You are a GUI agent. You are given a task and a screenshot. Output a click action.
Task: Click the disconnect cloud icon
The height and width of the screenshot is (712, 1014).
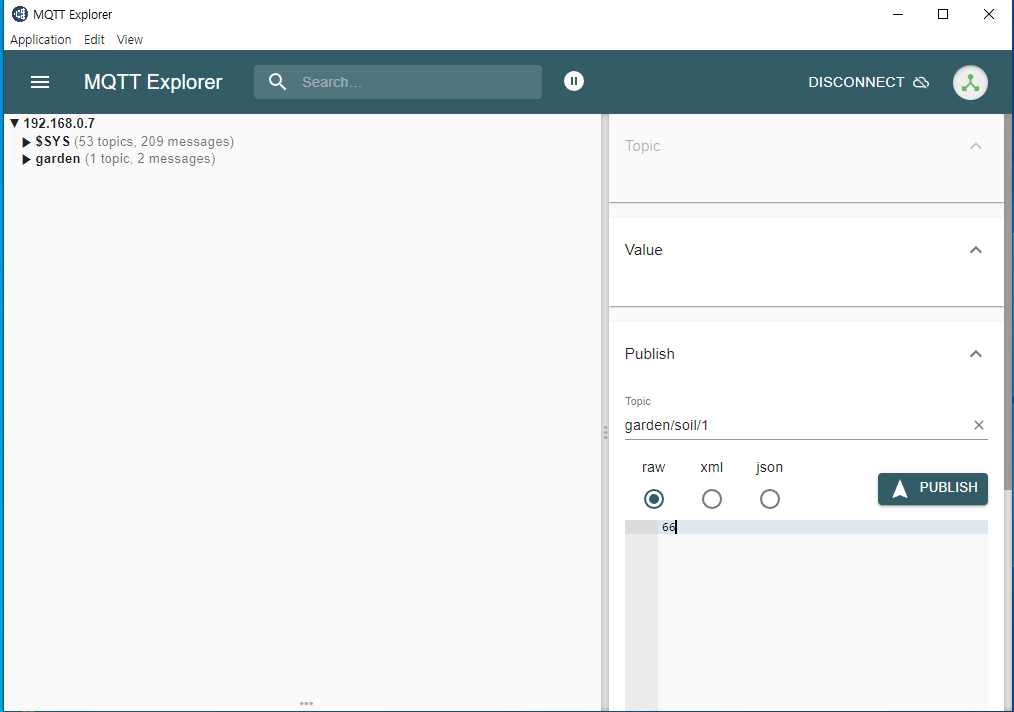point(921,82)
